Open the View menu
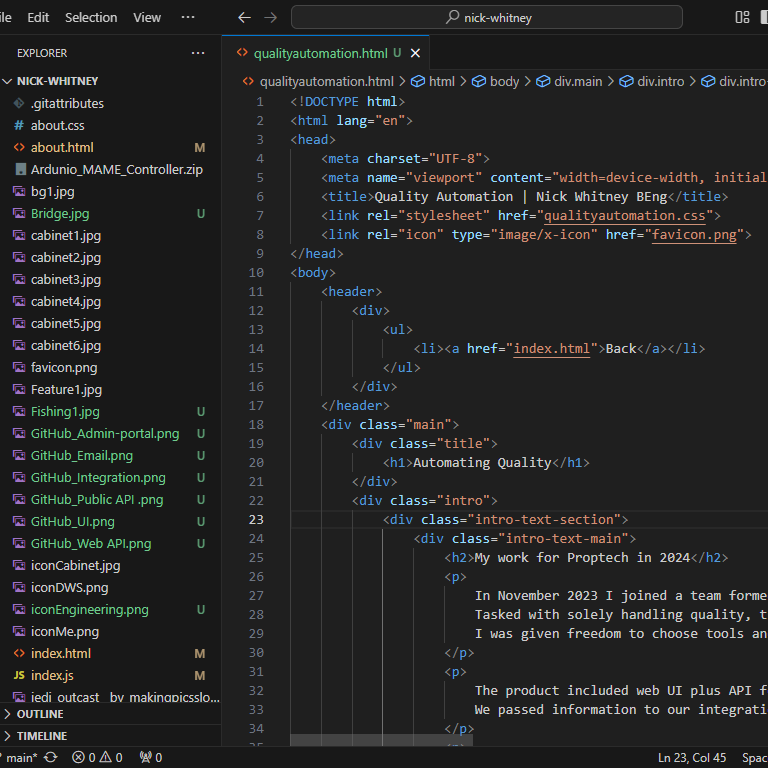 147,18
